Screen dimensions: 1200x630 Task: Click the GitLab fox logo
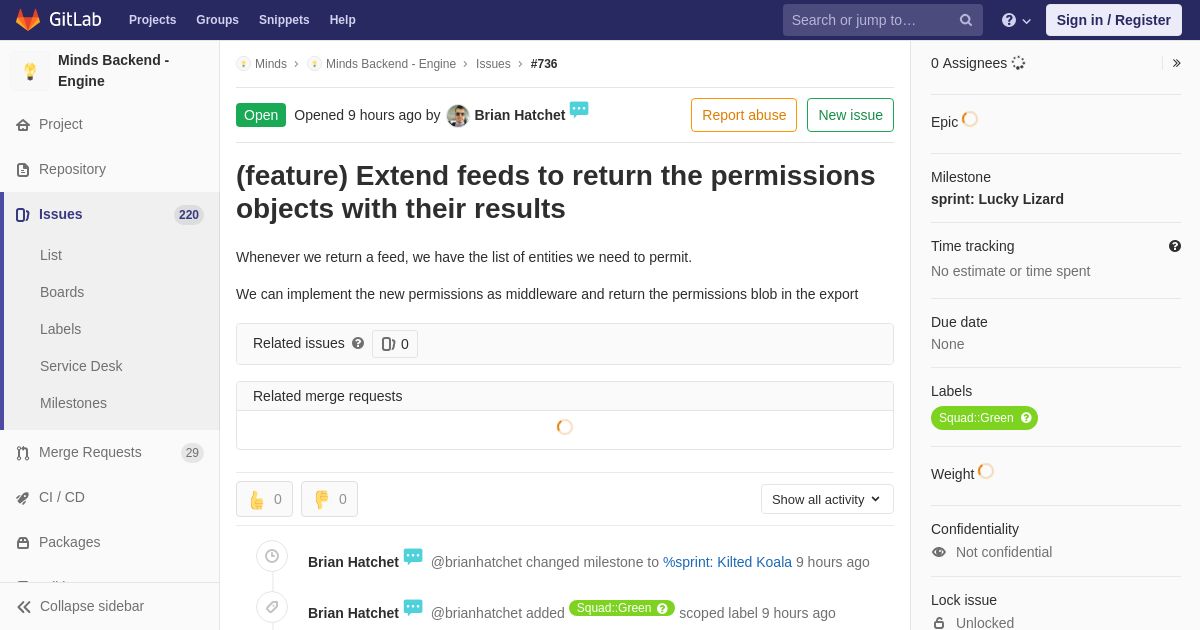point(28,20)
